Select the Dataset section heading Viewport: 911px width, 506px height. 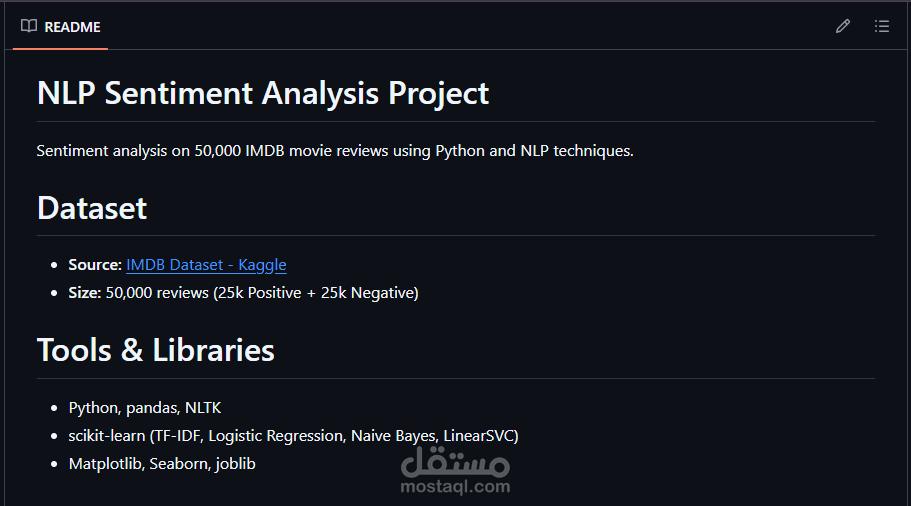(x=92, y=208)
